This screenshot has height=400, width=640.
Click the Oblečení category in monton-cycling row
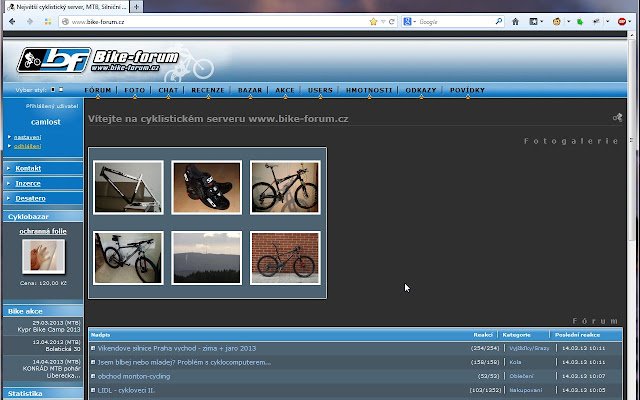point(521,376)
